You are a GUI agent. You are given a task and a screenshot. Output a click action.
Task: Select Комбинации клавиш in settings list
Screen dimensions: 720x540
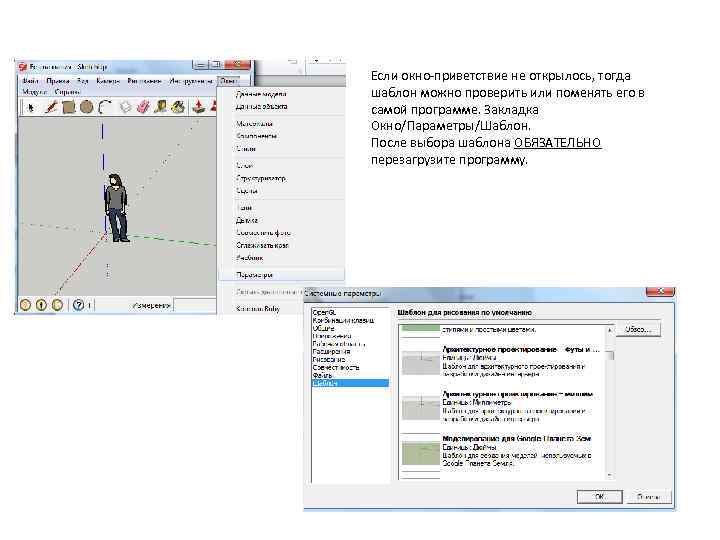(343, 321)
